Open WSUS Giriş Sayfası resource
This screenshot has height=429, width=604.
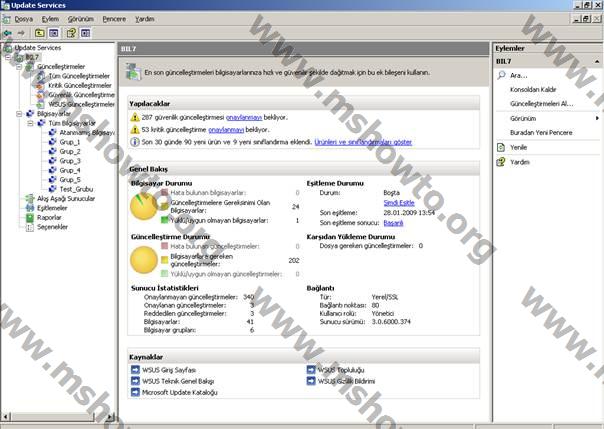169,370
